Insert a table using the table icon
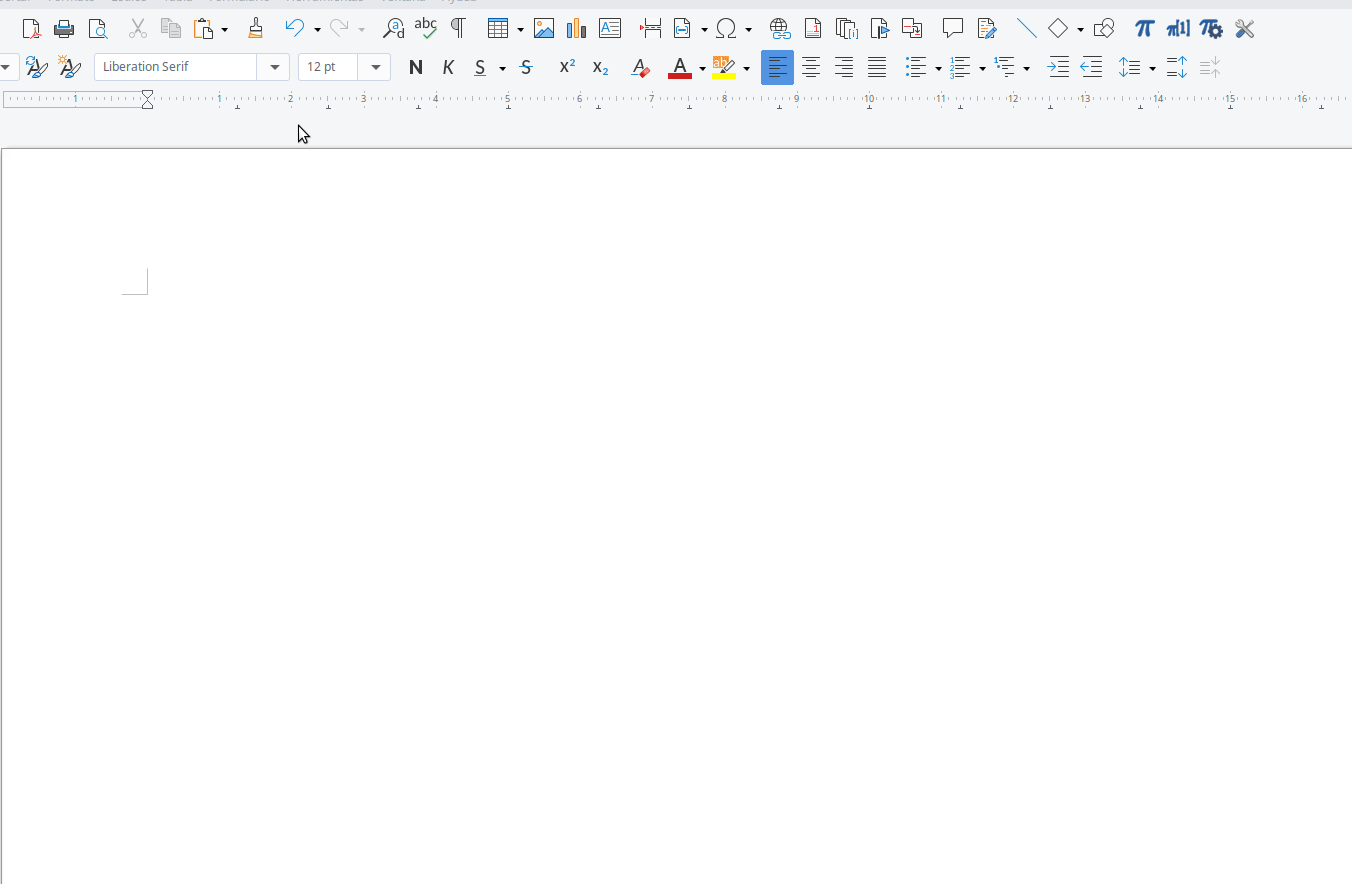1352x884 pixels. coord(497,29)
